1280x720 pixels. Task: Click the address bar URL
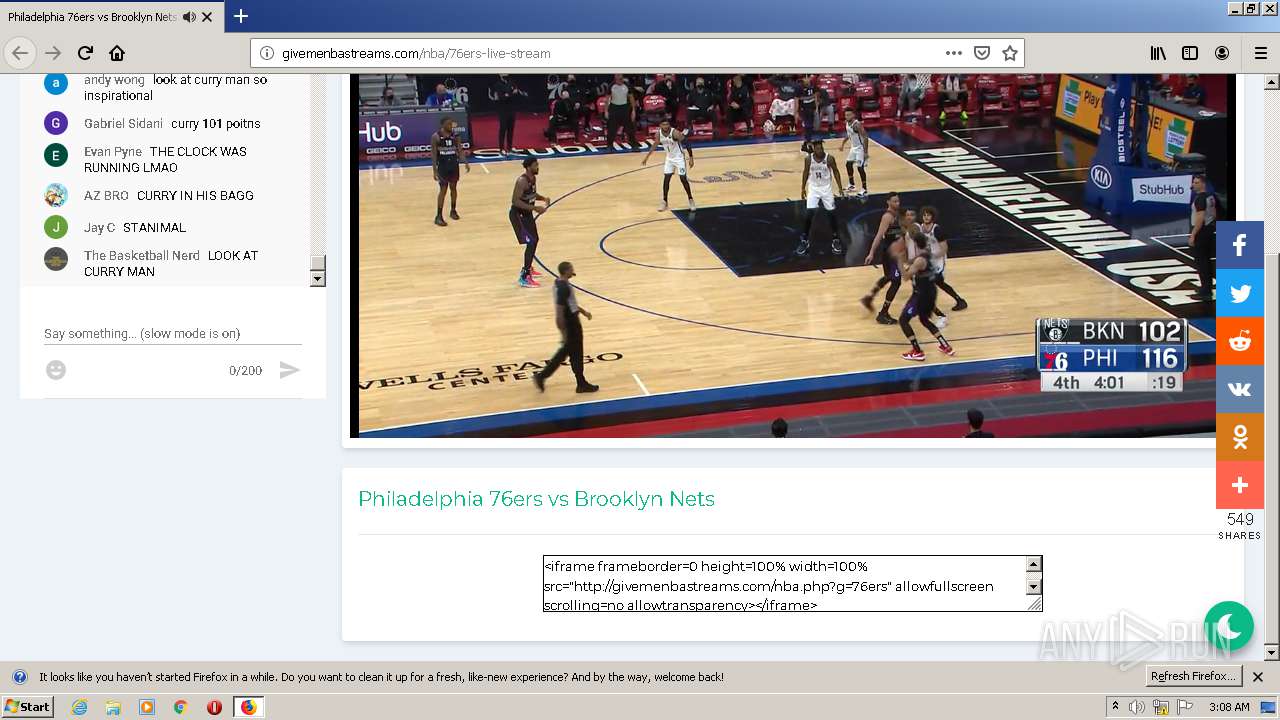[x=416, y=53]
